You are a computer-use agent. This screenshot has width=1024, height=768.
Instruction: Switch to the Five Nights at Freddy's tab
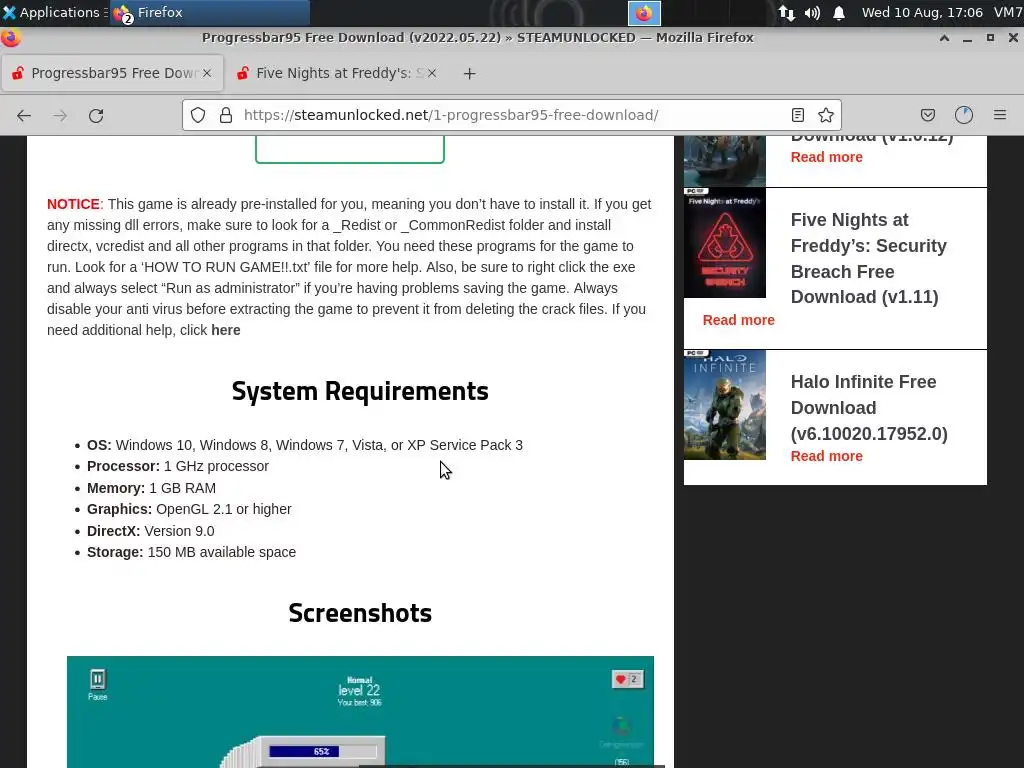tap(336, 73)
